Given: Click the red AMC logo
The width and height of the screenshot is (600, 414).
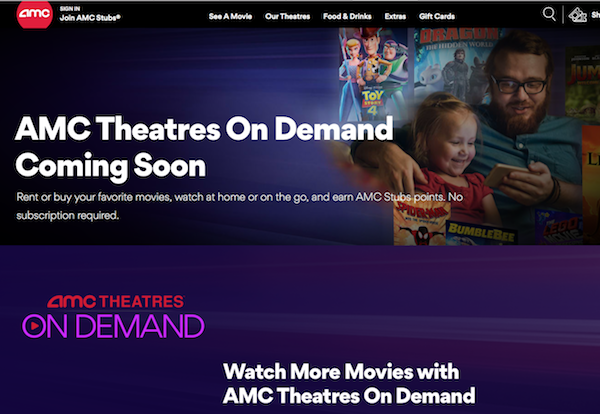Looking at the screenshot, I should (x=34, y=14).
